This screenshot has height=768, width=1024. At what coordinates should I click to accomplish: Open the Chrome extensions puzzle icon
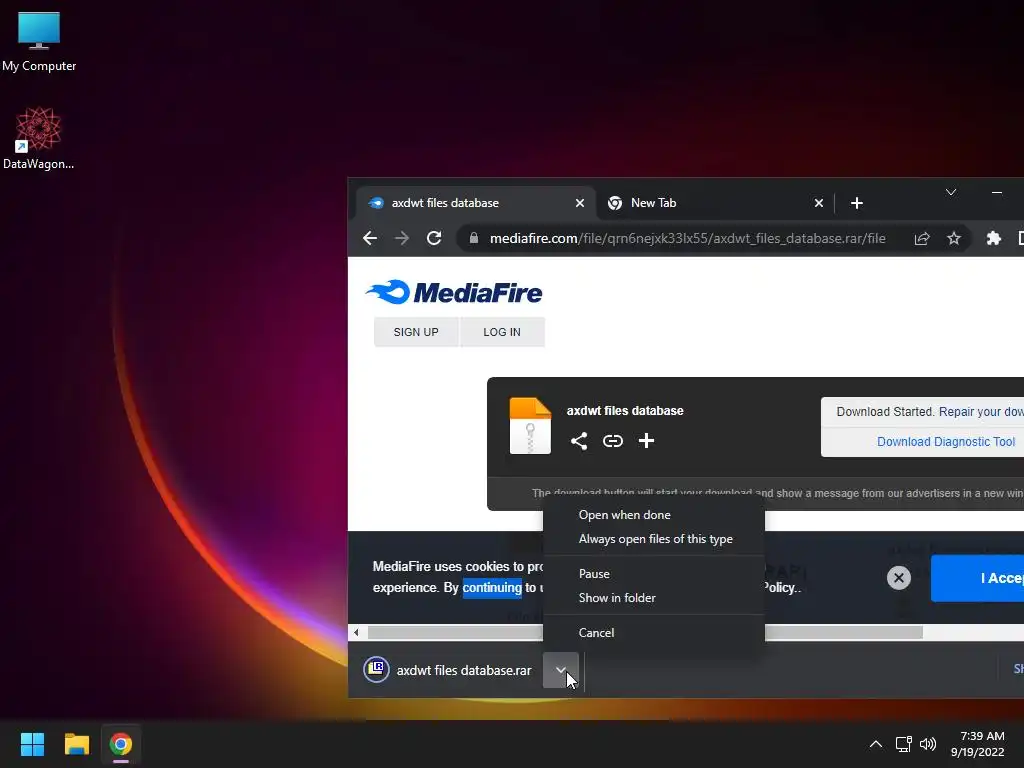993,238
